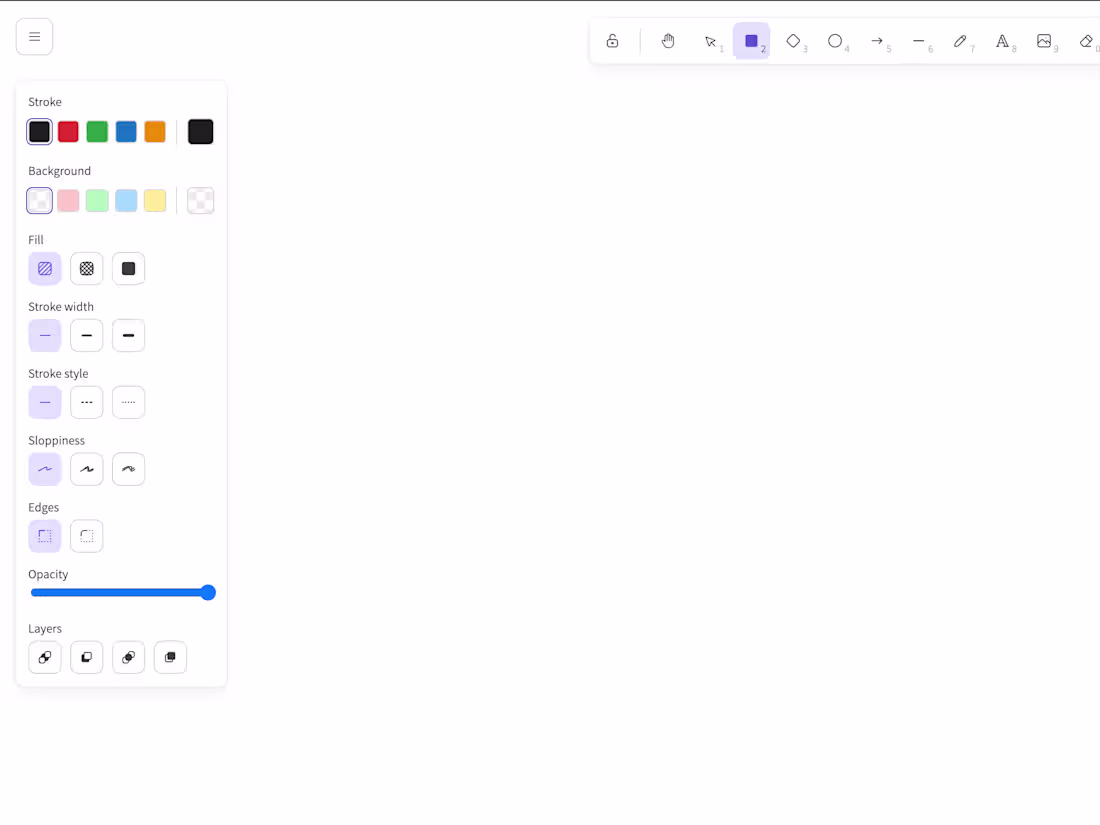Screen dimensions: 1100x825
Task: Send shape to back layer
Action: pos(44,657)
